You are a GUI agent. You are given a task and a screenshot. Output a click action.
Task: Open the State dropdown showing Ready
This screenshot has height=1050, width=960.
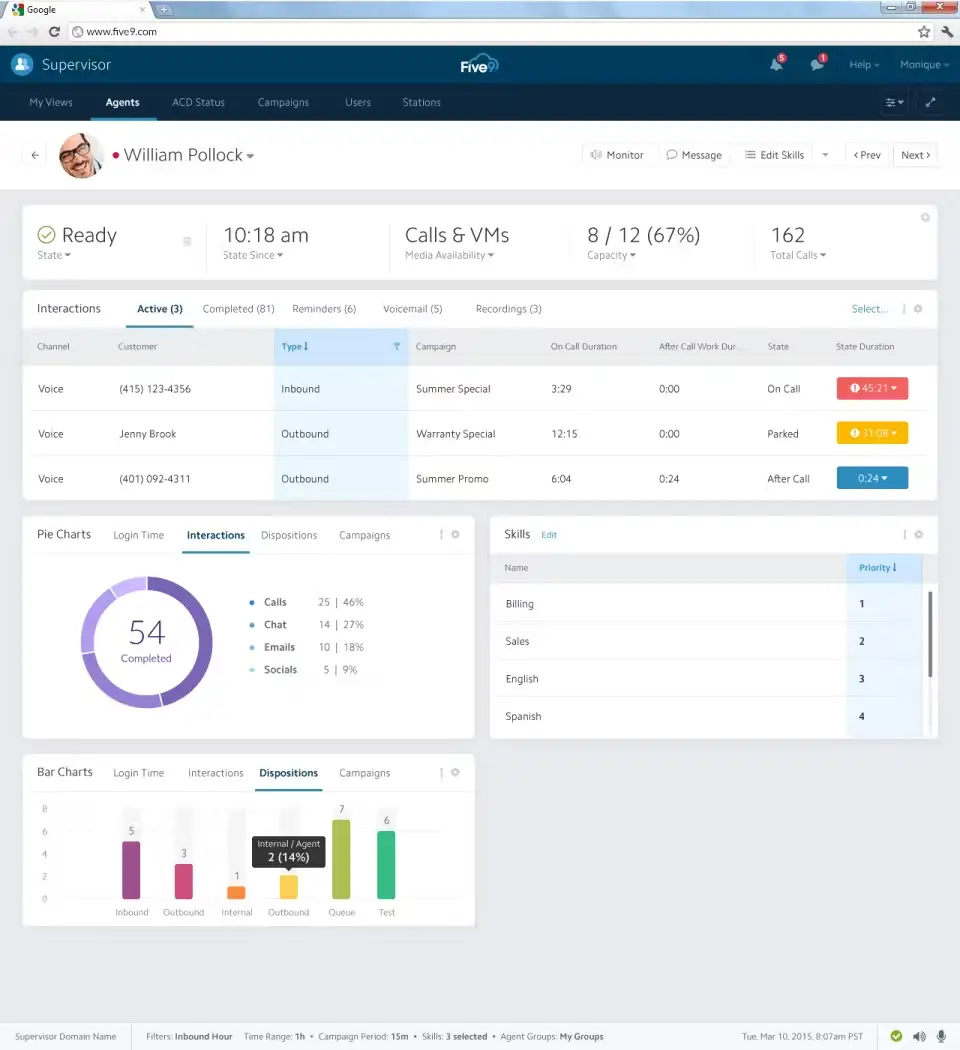point(54,255)
